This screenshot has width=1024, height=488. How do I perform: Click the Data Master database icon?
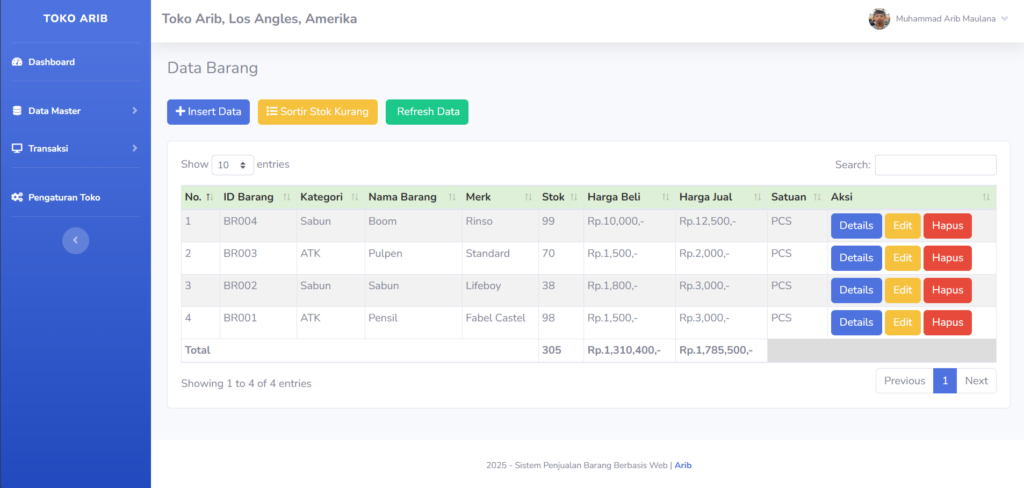tap(17, 111)
